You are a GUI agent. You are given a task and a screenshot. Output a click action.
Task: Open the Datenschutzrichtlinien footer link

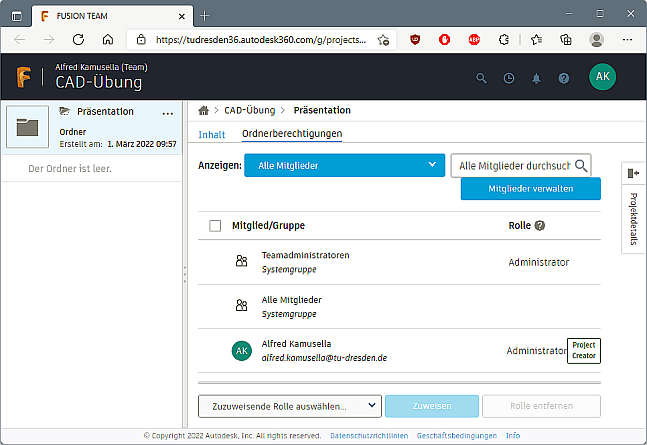(369, 436)
